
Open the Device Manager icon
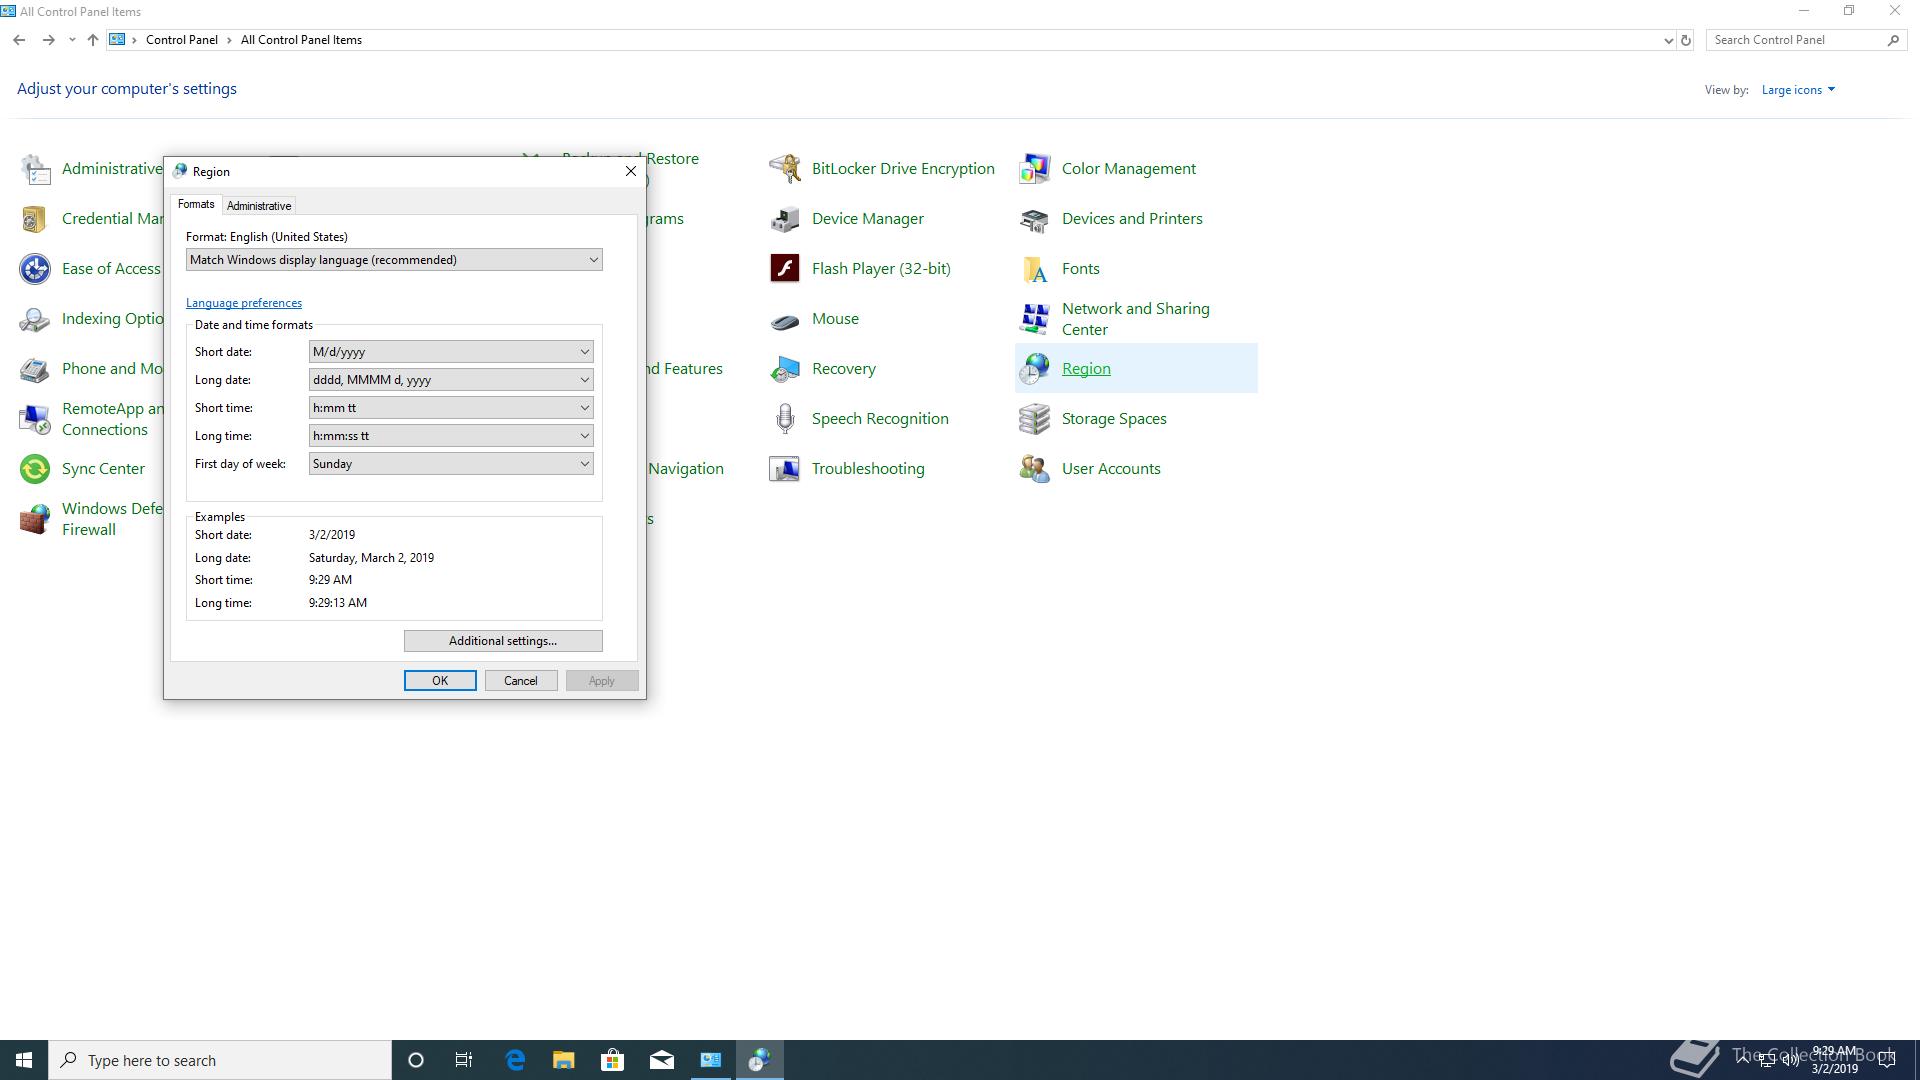(785, 218)
